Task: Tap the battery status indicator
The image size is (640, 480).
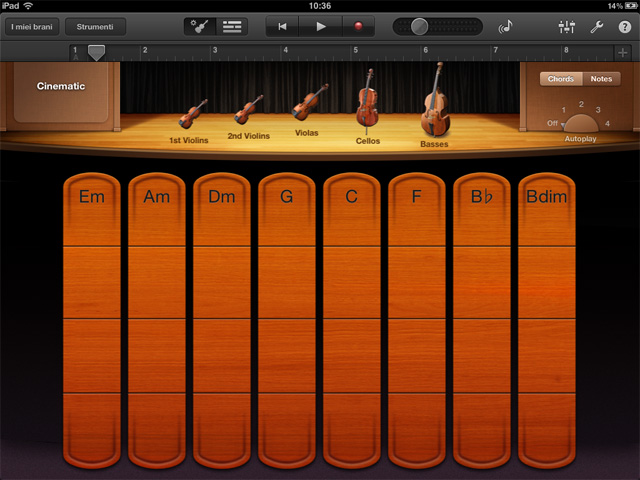Action: (x=631, y=6)
